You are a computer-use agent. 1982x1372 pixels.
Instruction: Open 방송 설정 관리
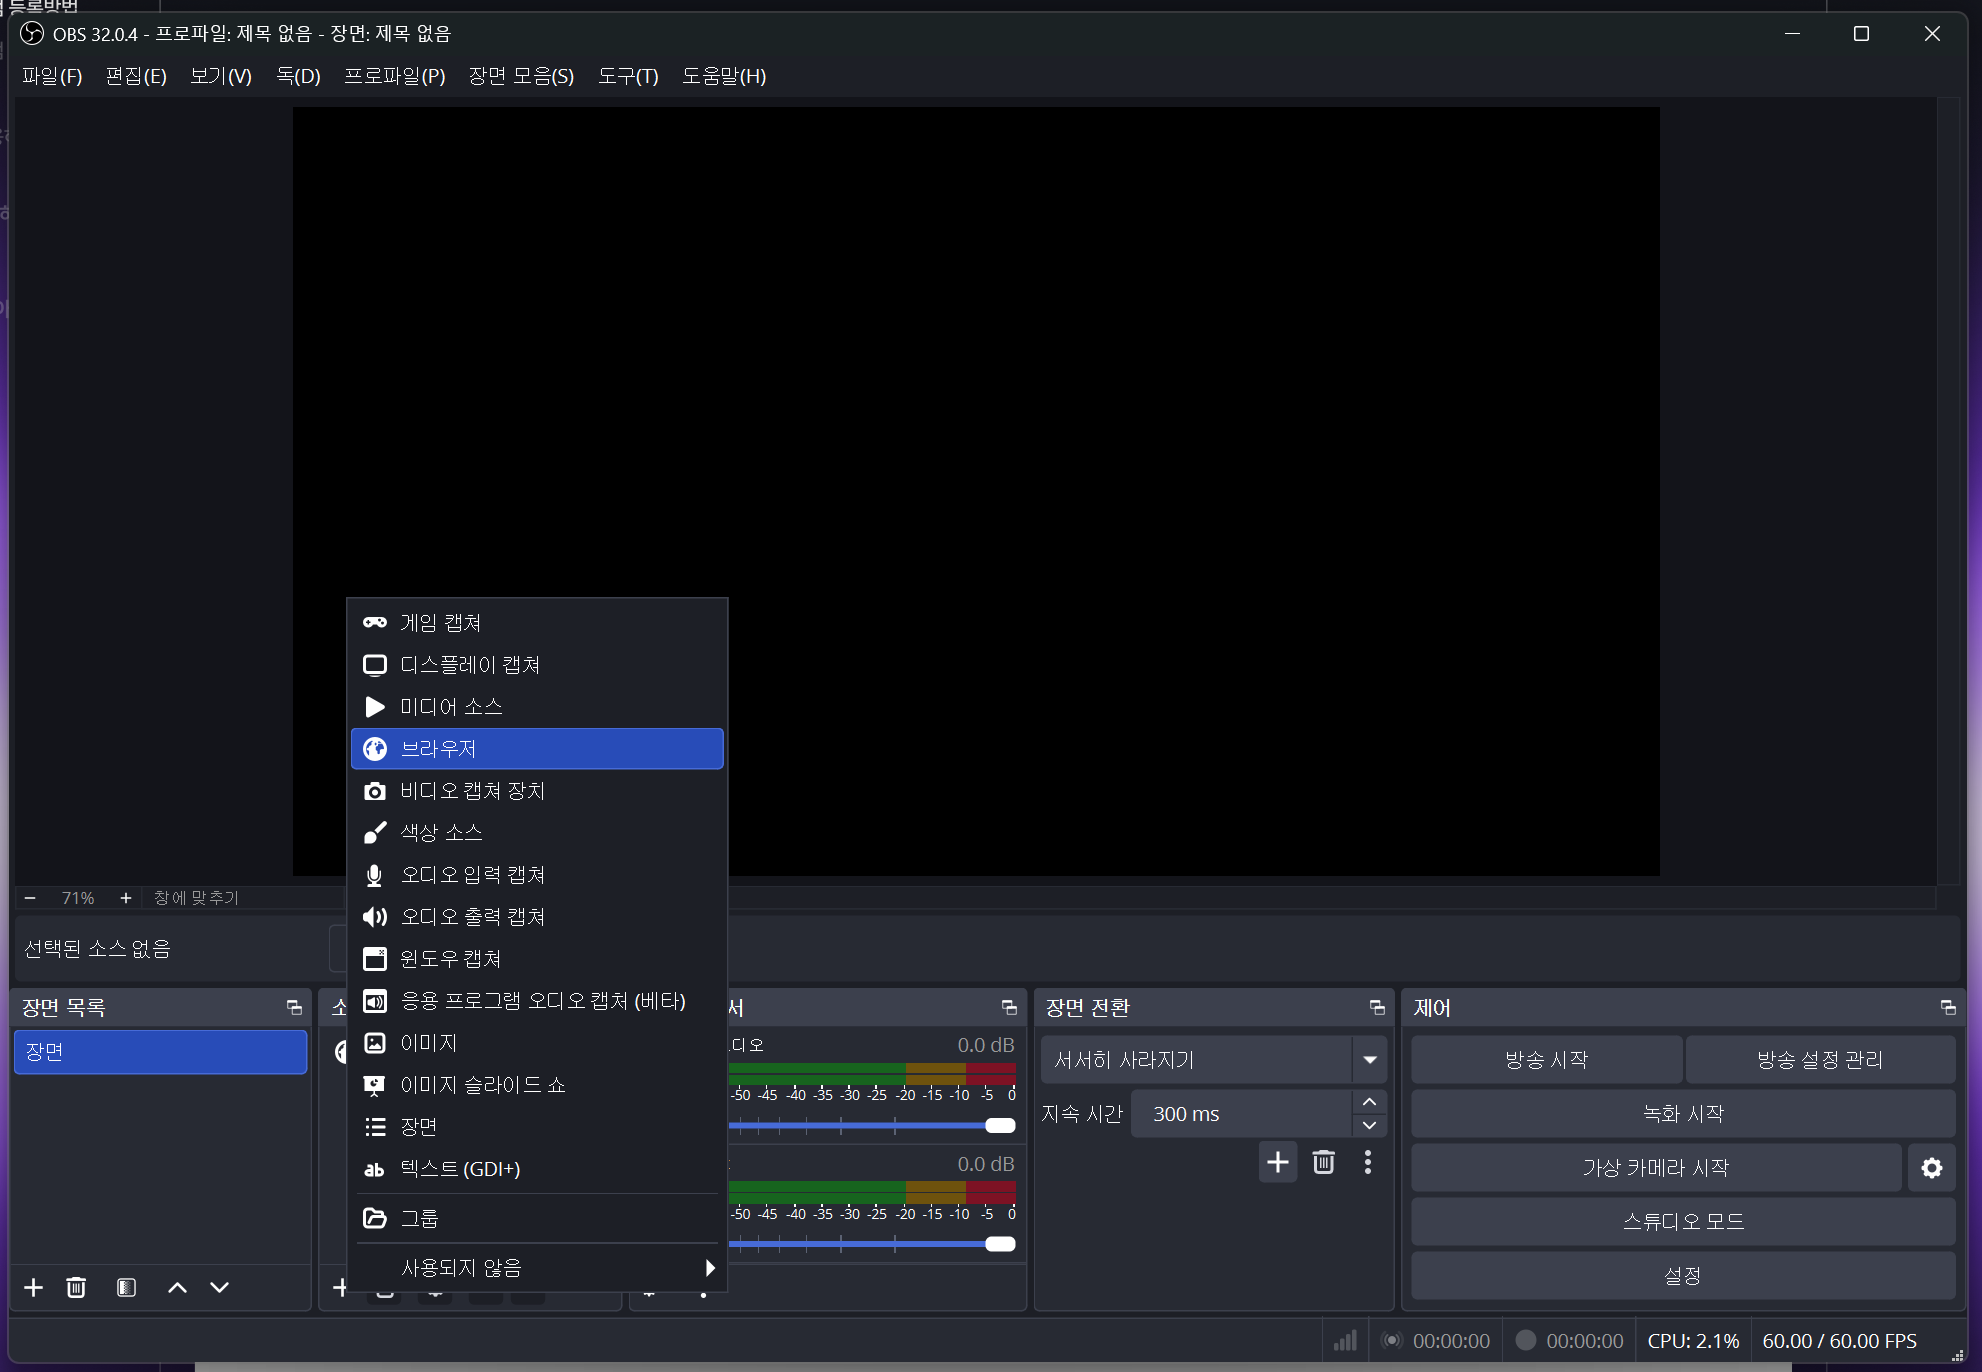click(x=1820, y=1060)
